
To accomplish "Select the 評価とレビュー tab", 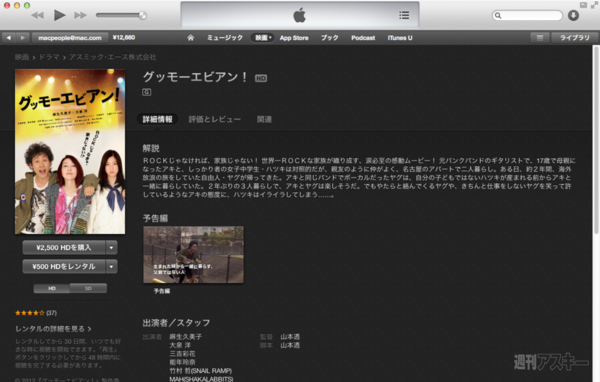I will [x=215, y=119].
